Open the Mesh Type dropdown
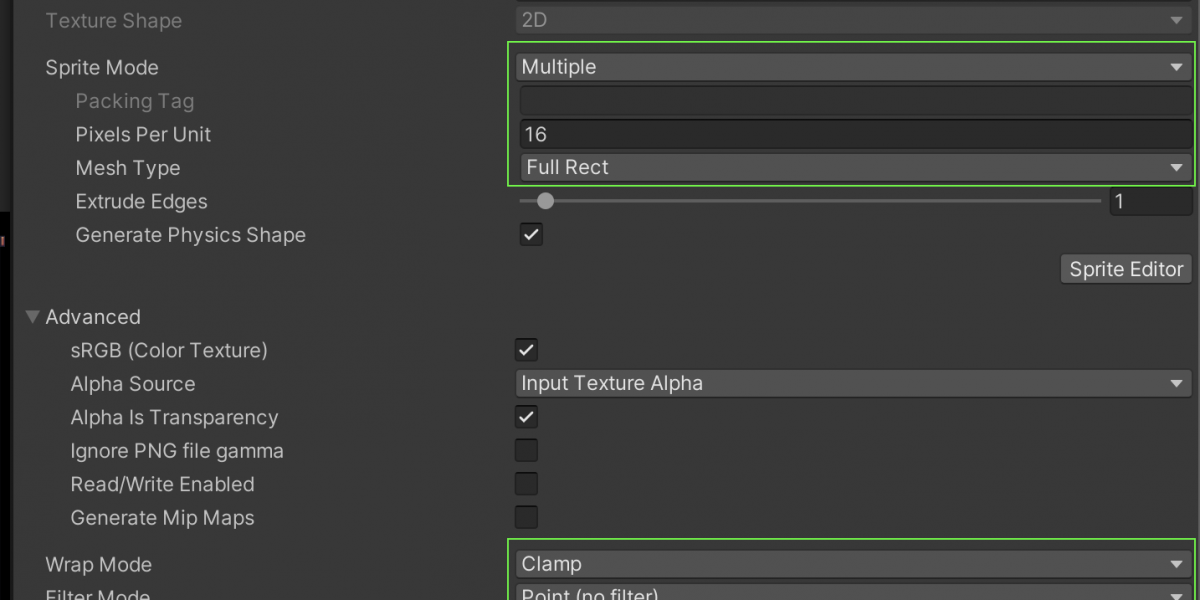The width and height of the screenshot is (1200, 600). pos(853,168)
